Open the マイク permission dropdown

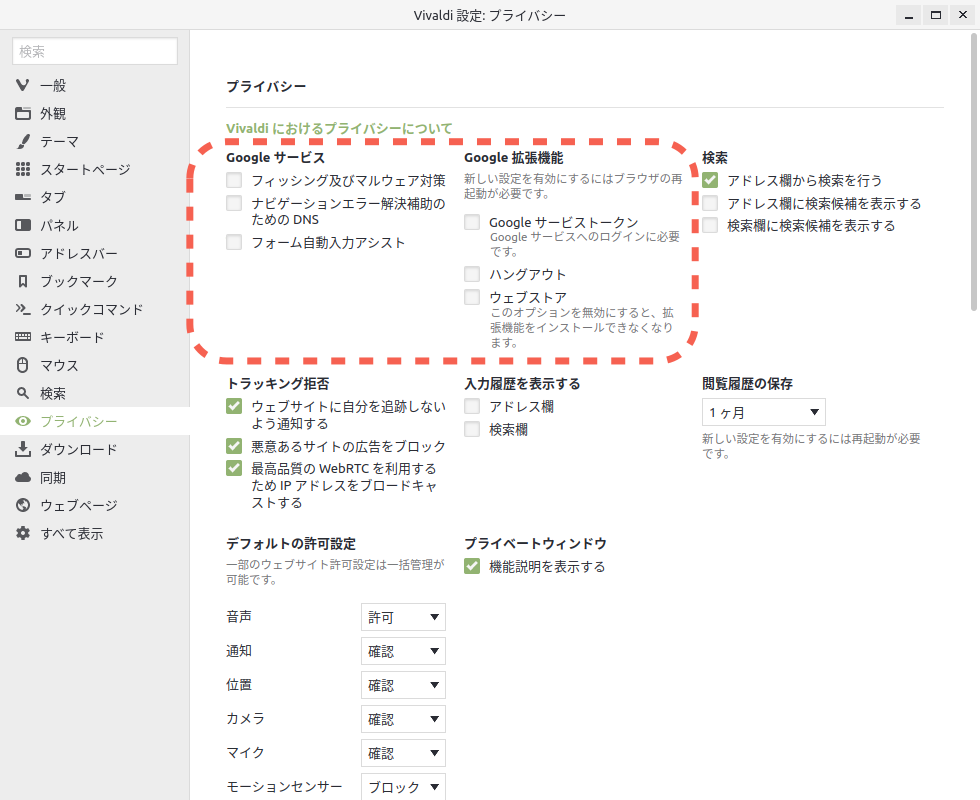coord(403,753)
